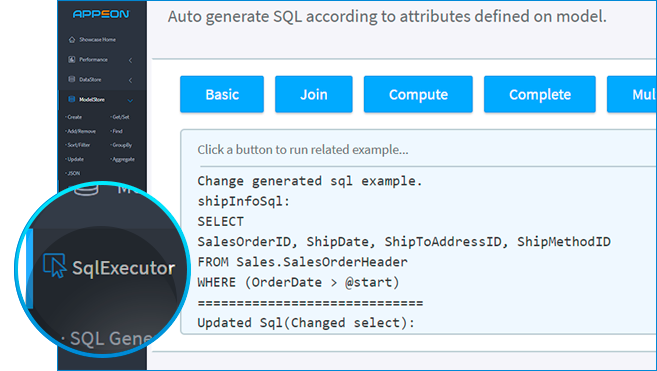Run the Compute example

[418, 94]
